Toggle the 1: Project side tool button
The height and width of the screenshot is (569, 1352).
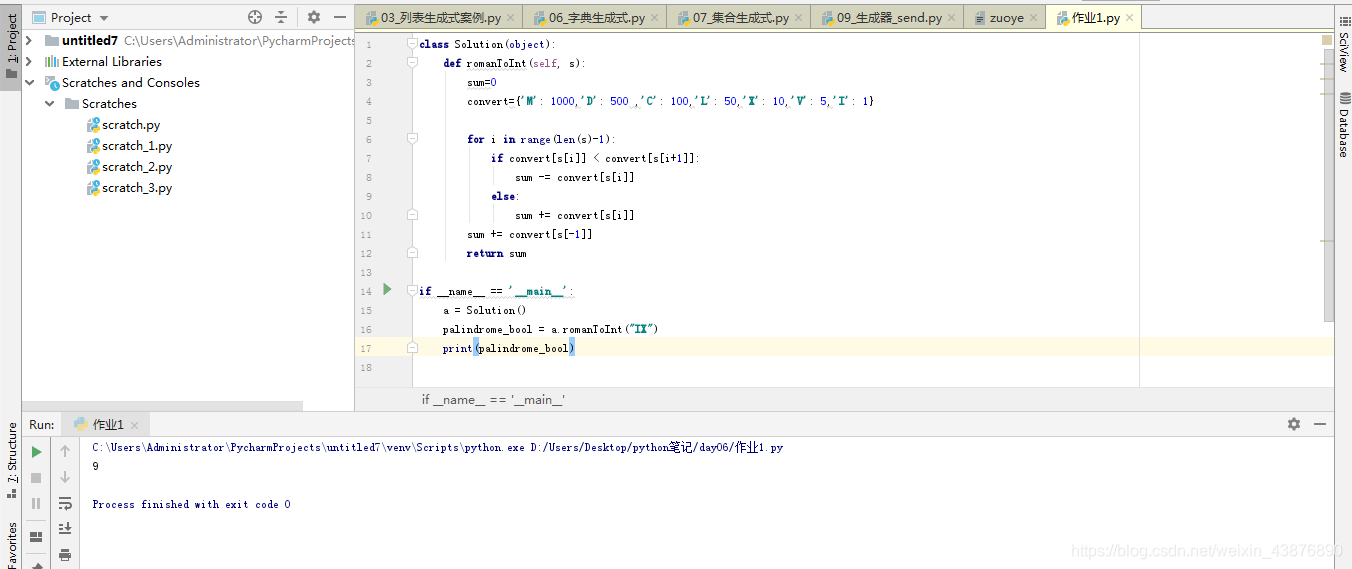(11, 47)
